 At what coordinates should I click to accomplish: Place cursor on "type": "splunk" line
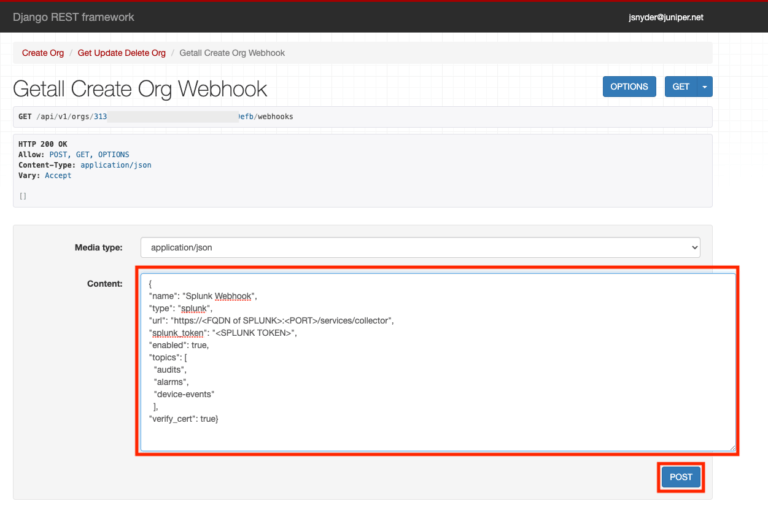pyautogui.click(x=180, y=308)
